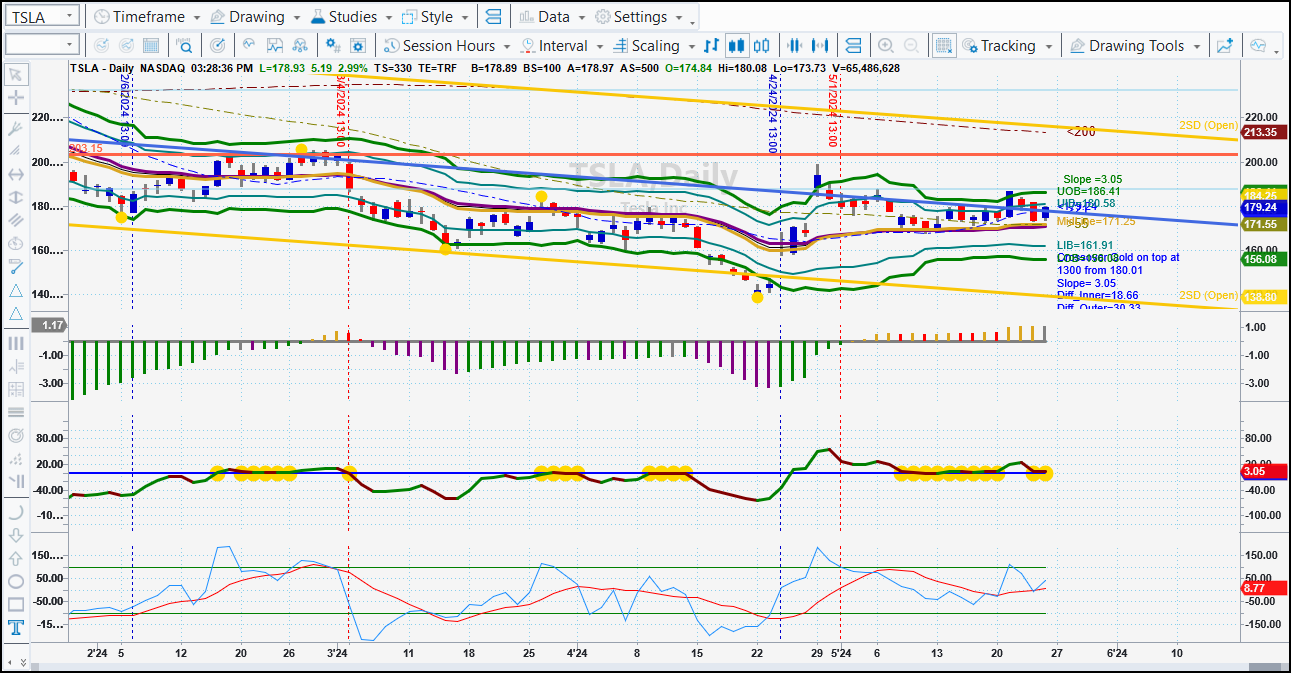The image size is (1291, 673).
Task: Select the arc drawing tool
Action: click(x=16, y=511)
